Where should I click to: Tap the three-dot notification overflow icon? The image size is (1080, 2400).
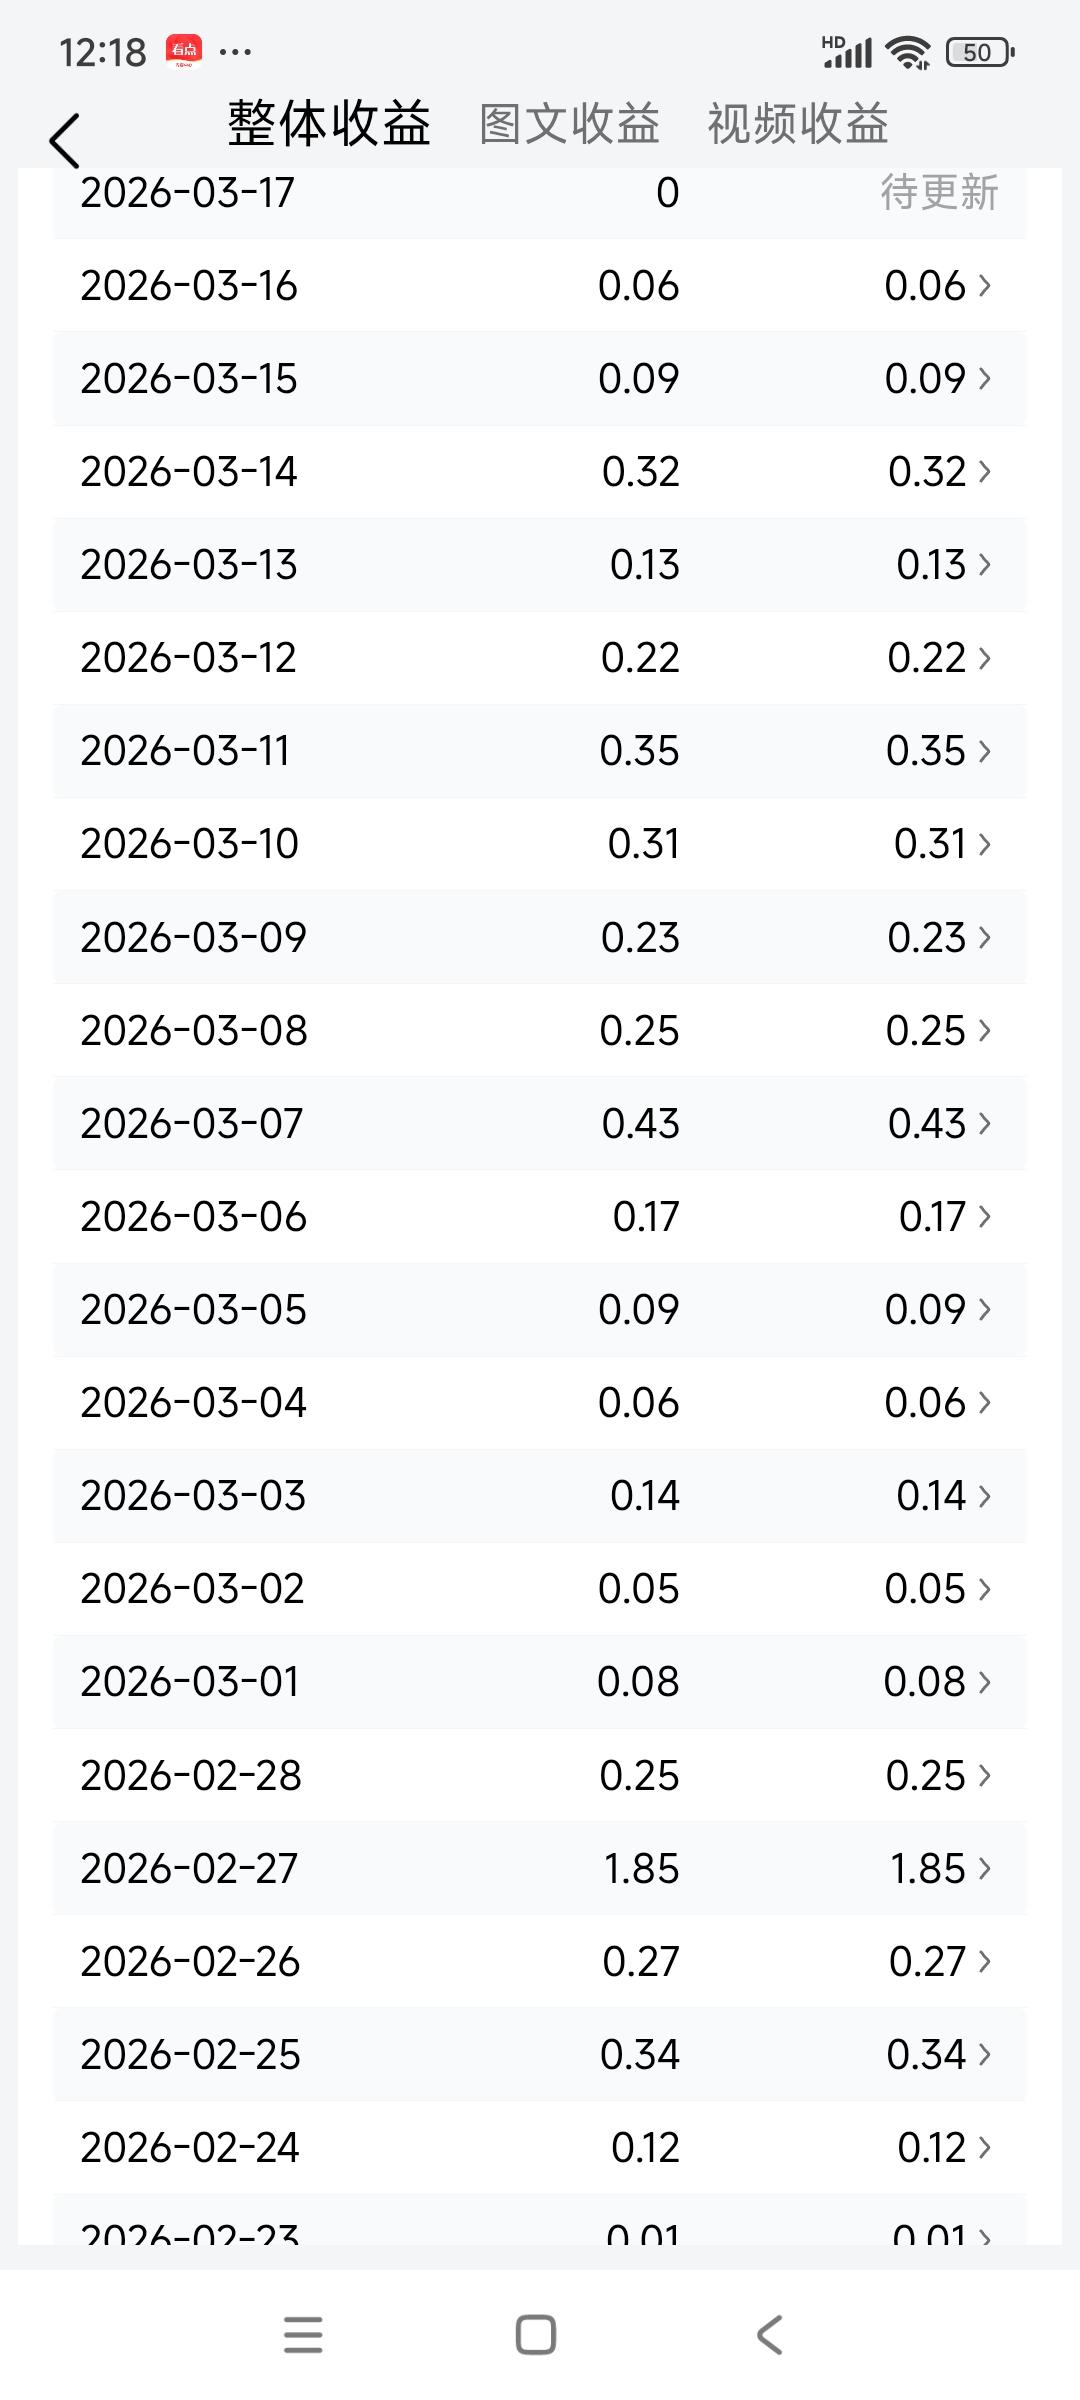[x=235, y=52]
